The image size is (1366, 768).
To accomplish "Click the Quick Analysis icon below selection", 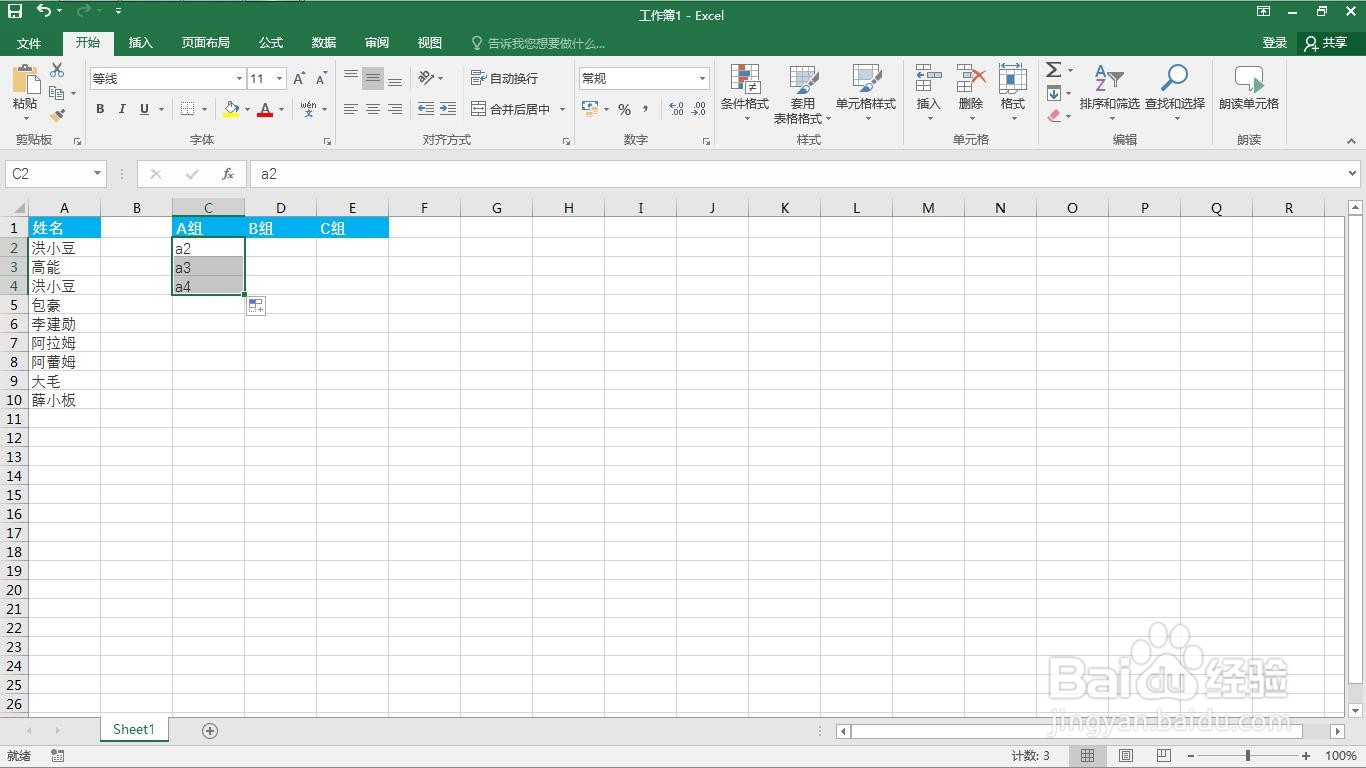I will pos(256,306).
